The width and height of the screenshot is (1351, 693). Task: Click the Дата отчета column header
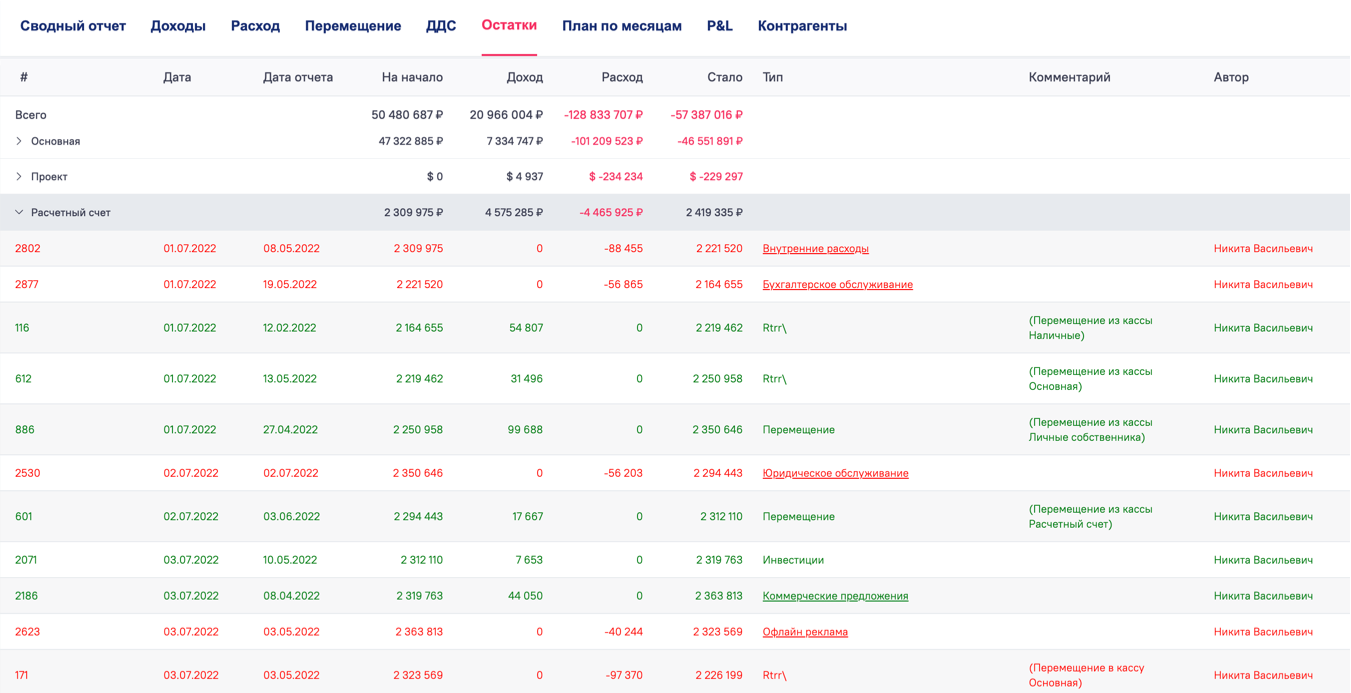pos(297,77)
